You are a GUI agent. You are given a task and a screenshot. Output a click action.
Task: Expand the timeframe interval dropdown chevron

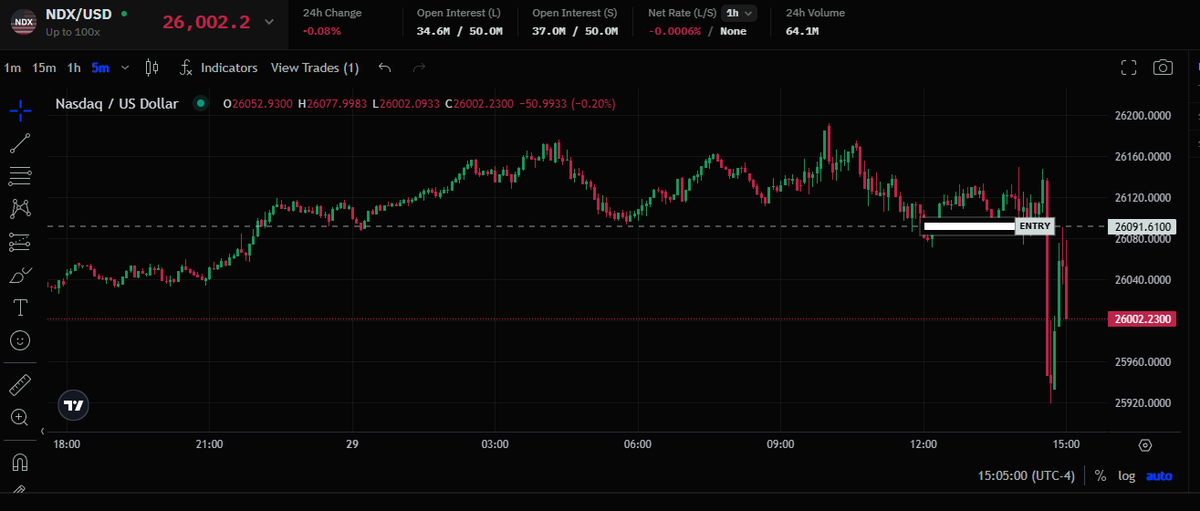(124, 68)
